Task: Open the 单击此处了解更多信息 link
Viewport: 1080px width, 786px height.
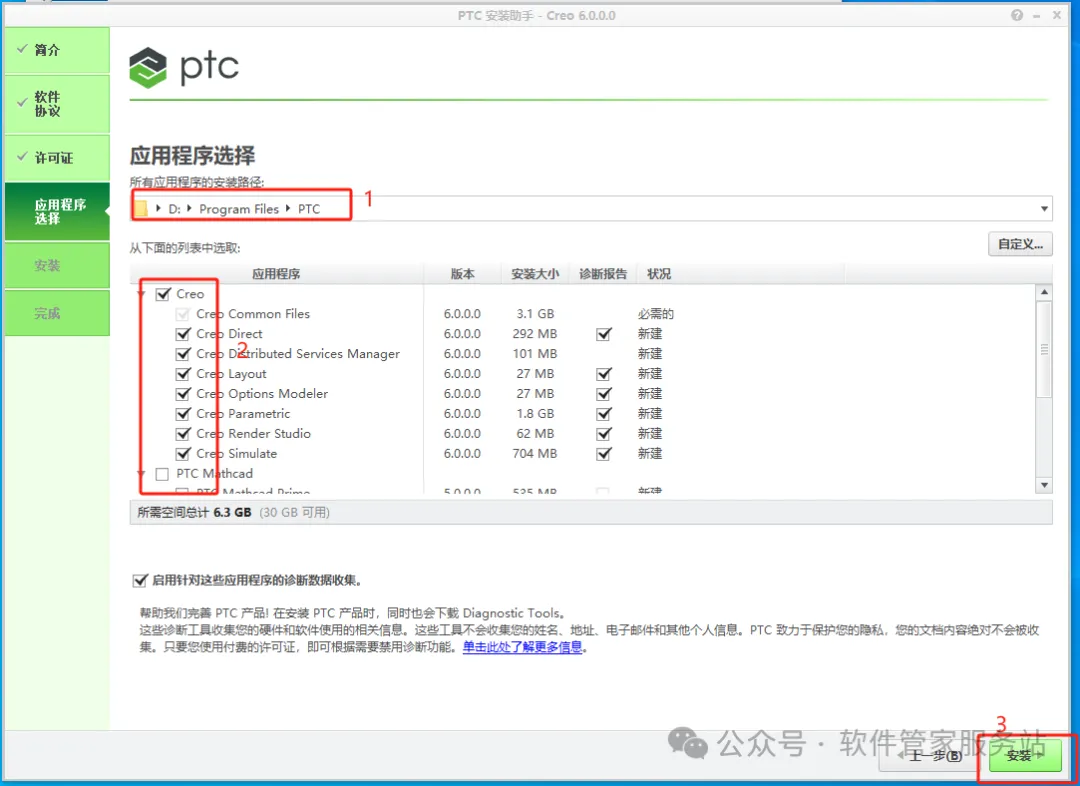Action: coord(522,647)
